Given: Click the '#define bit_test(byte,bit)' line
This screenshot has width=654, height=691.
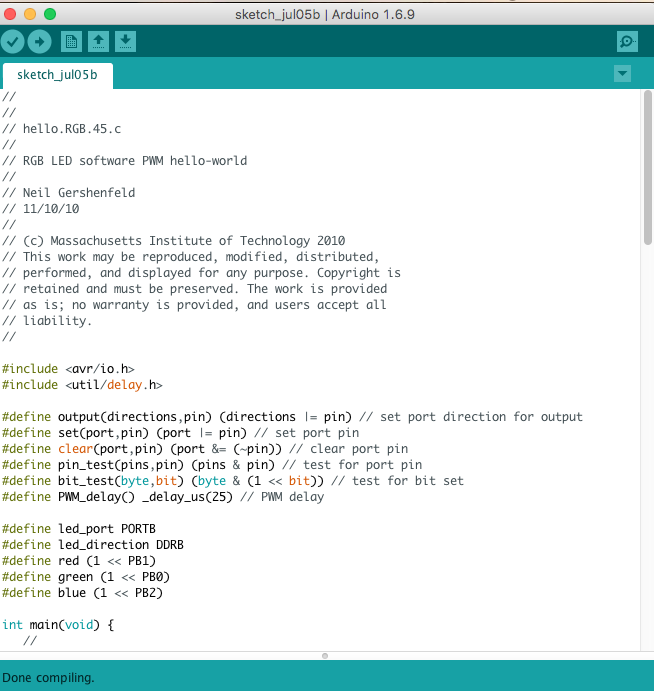Looking at the screenshot, I should pyautogui.click(x=233, y=481).
